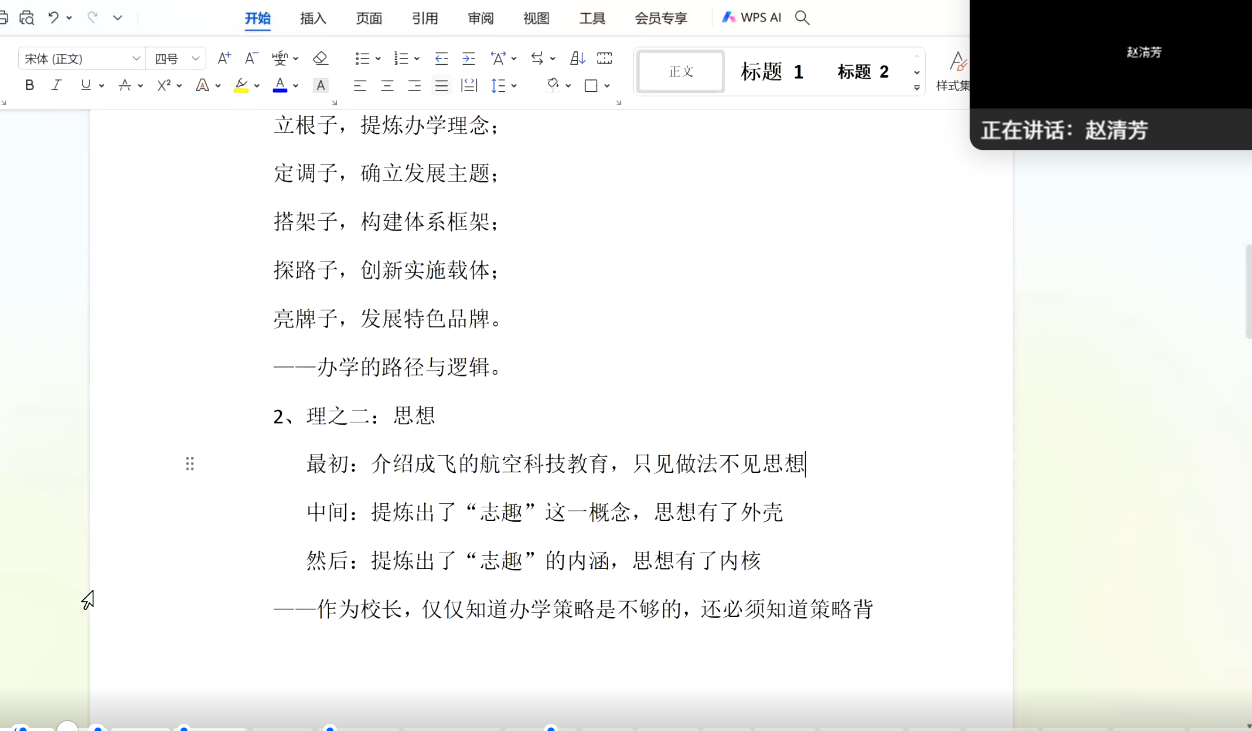Toggle text effects outlined A
1252x731 pixels.
point(202,86)
